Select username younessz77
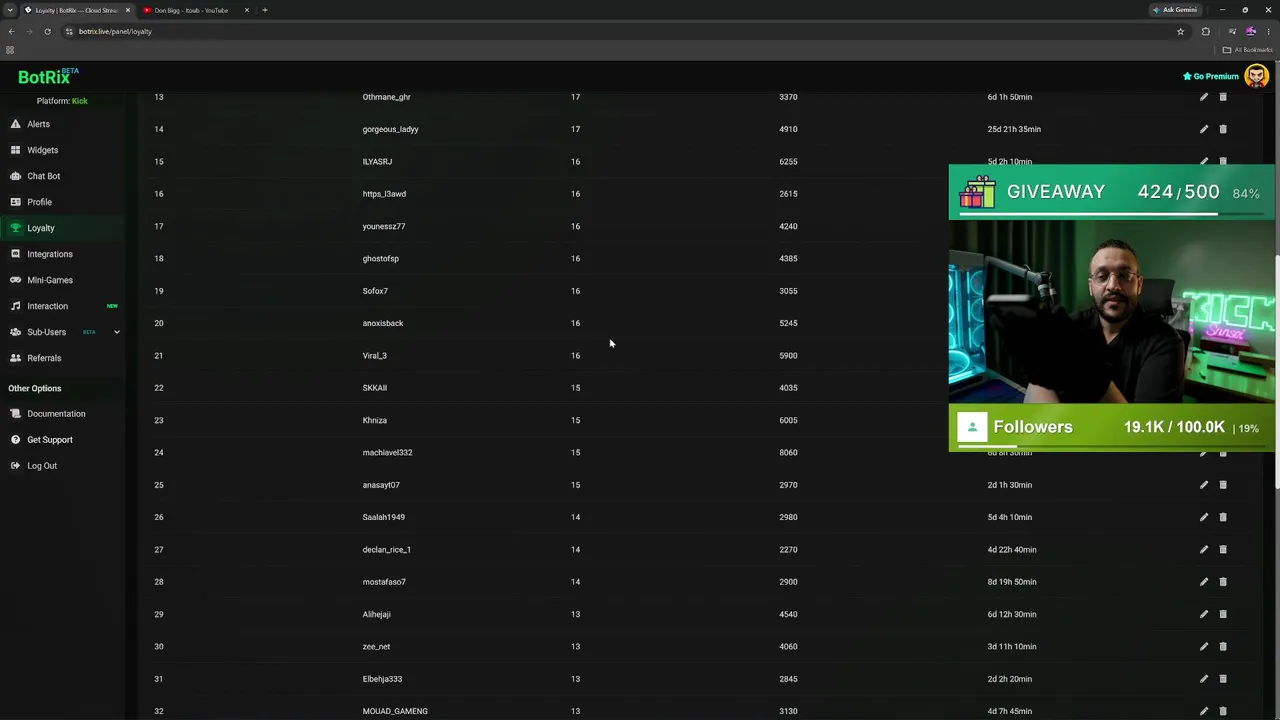1280x720 pixels. click(x=384, y=226)
